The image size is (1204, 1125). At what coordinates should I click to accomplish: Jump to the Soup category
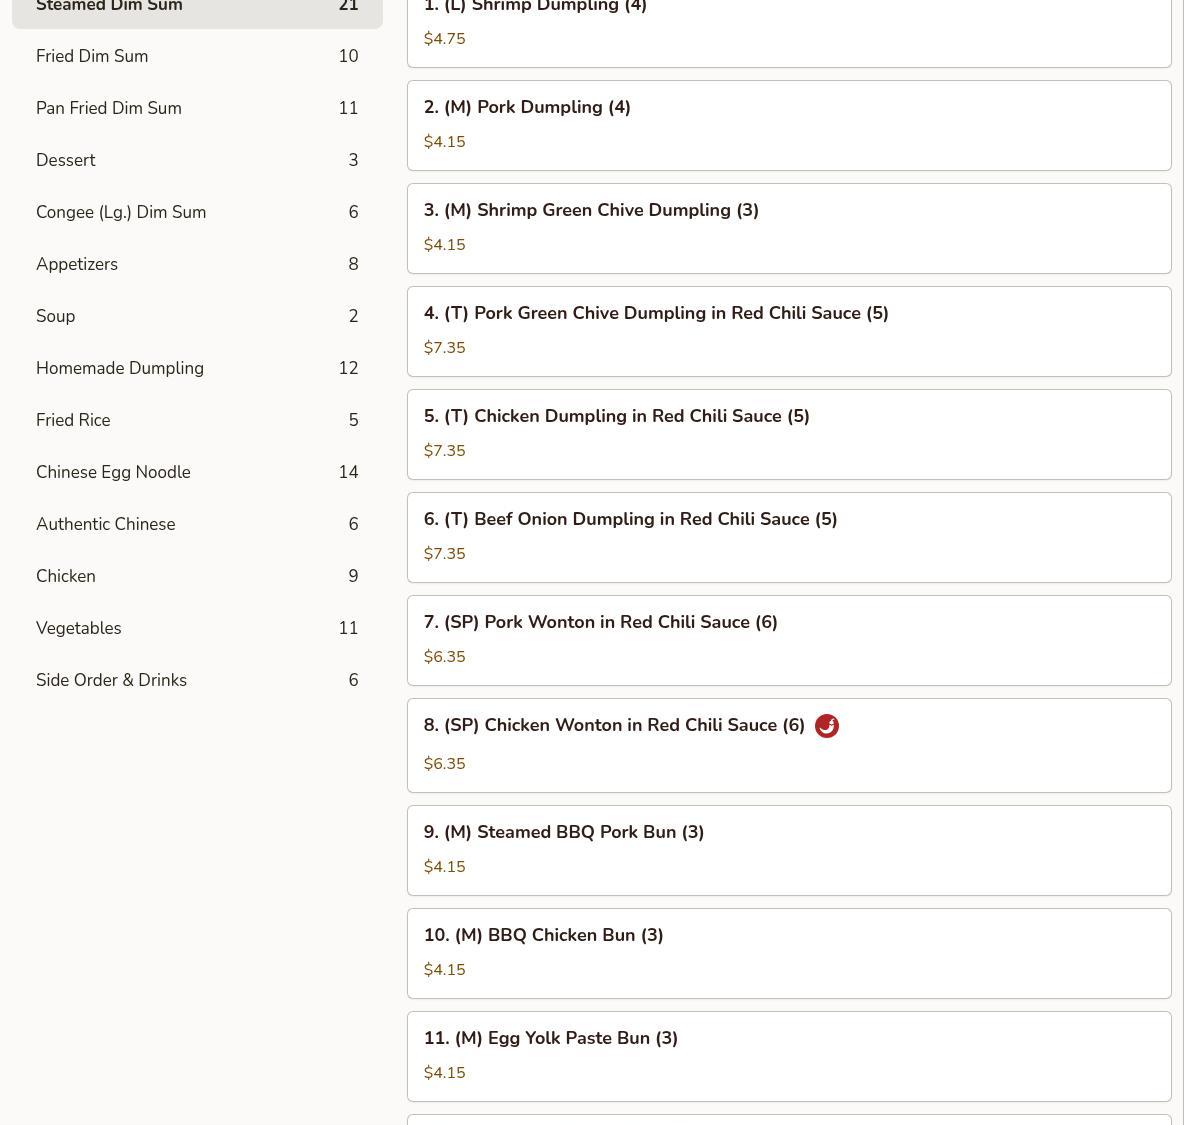pyautogui.click(x=197, y=316)
